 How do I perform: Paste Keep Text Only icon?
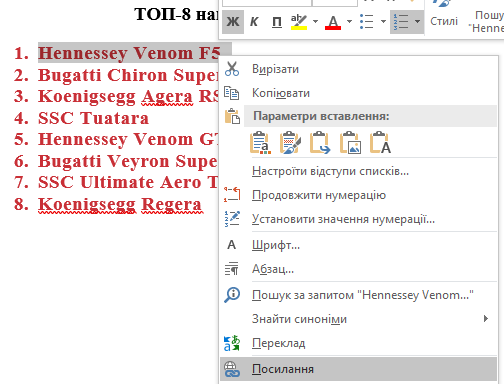pos(380,143)
